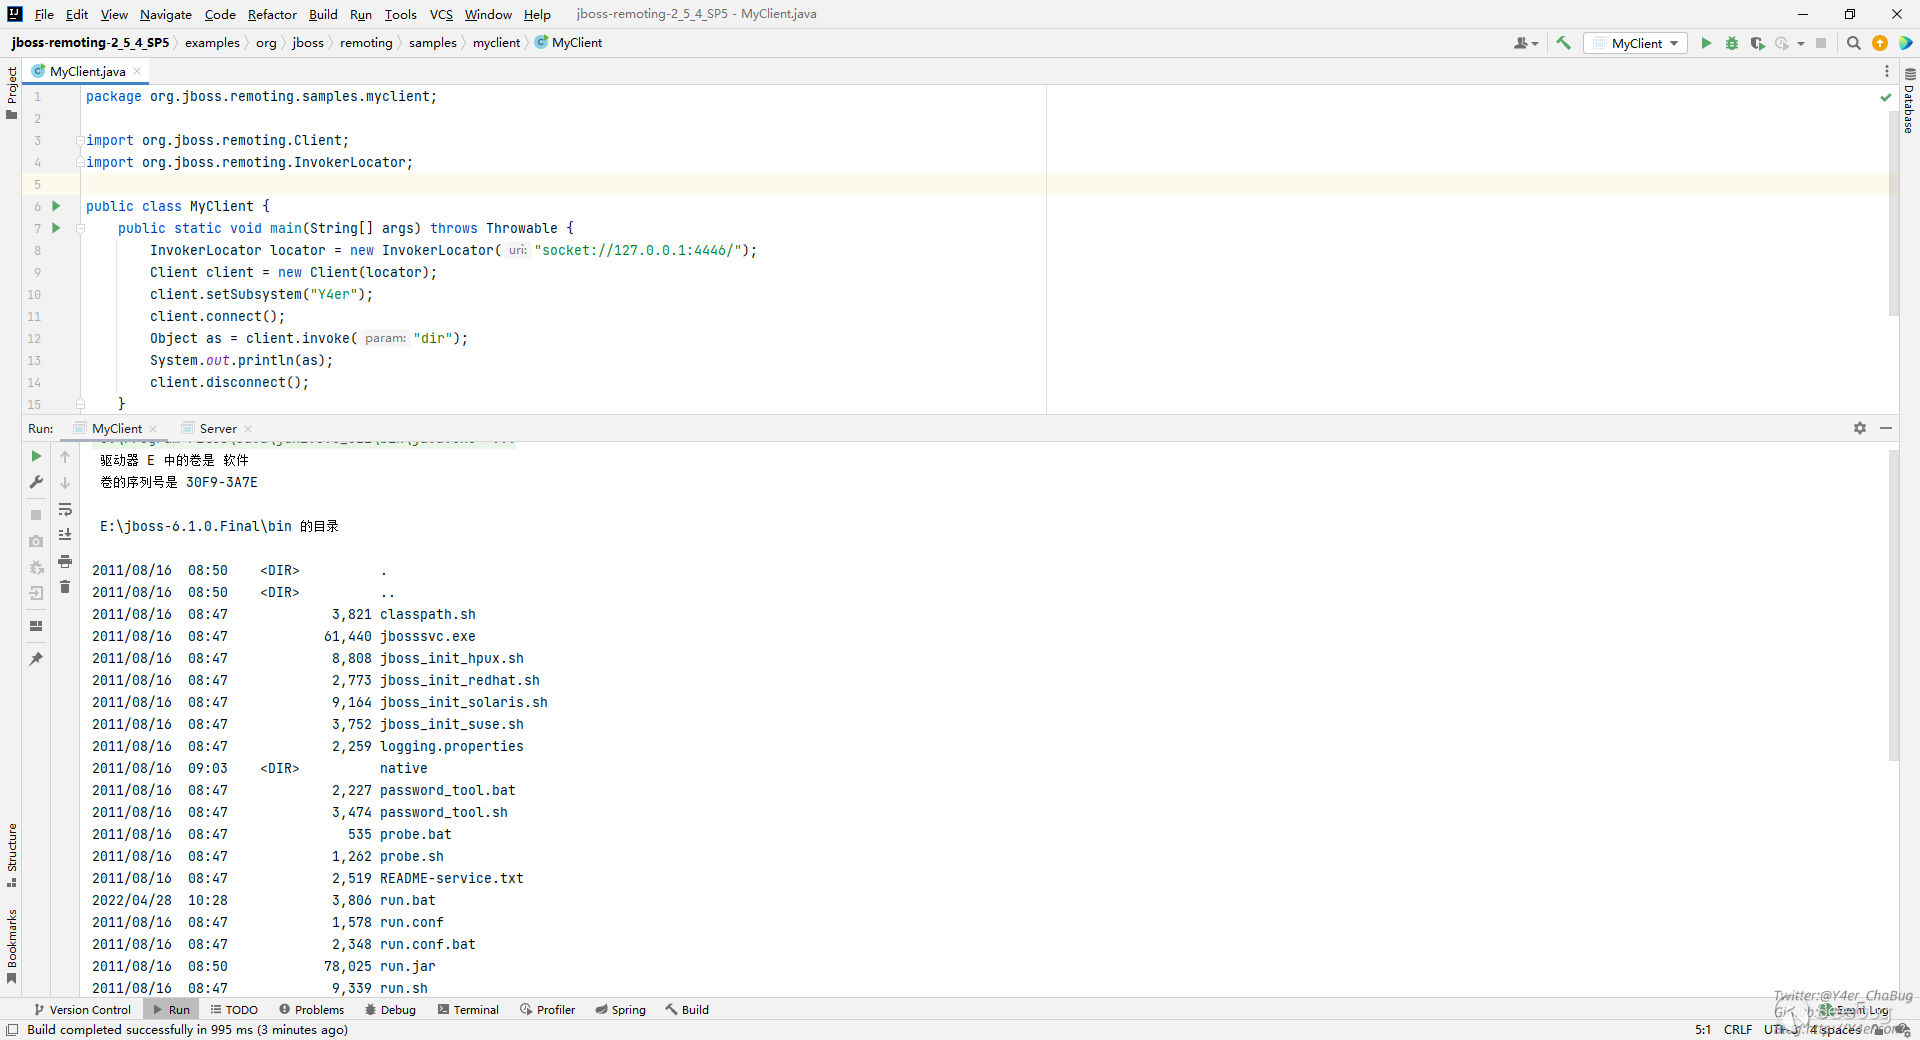The height and width of the screenshot is (1040, 1920).
Task: Open Run panel settings gear
Action: click(1859, 428)
